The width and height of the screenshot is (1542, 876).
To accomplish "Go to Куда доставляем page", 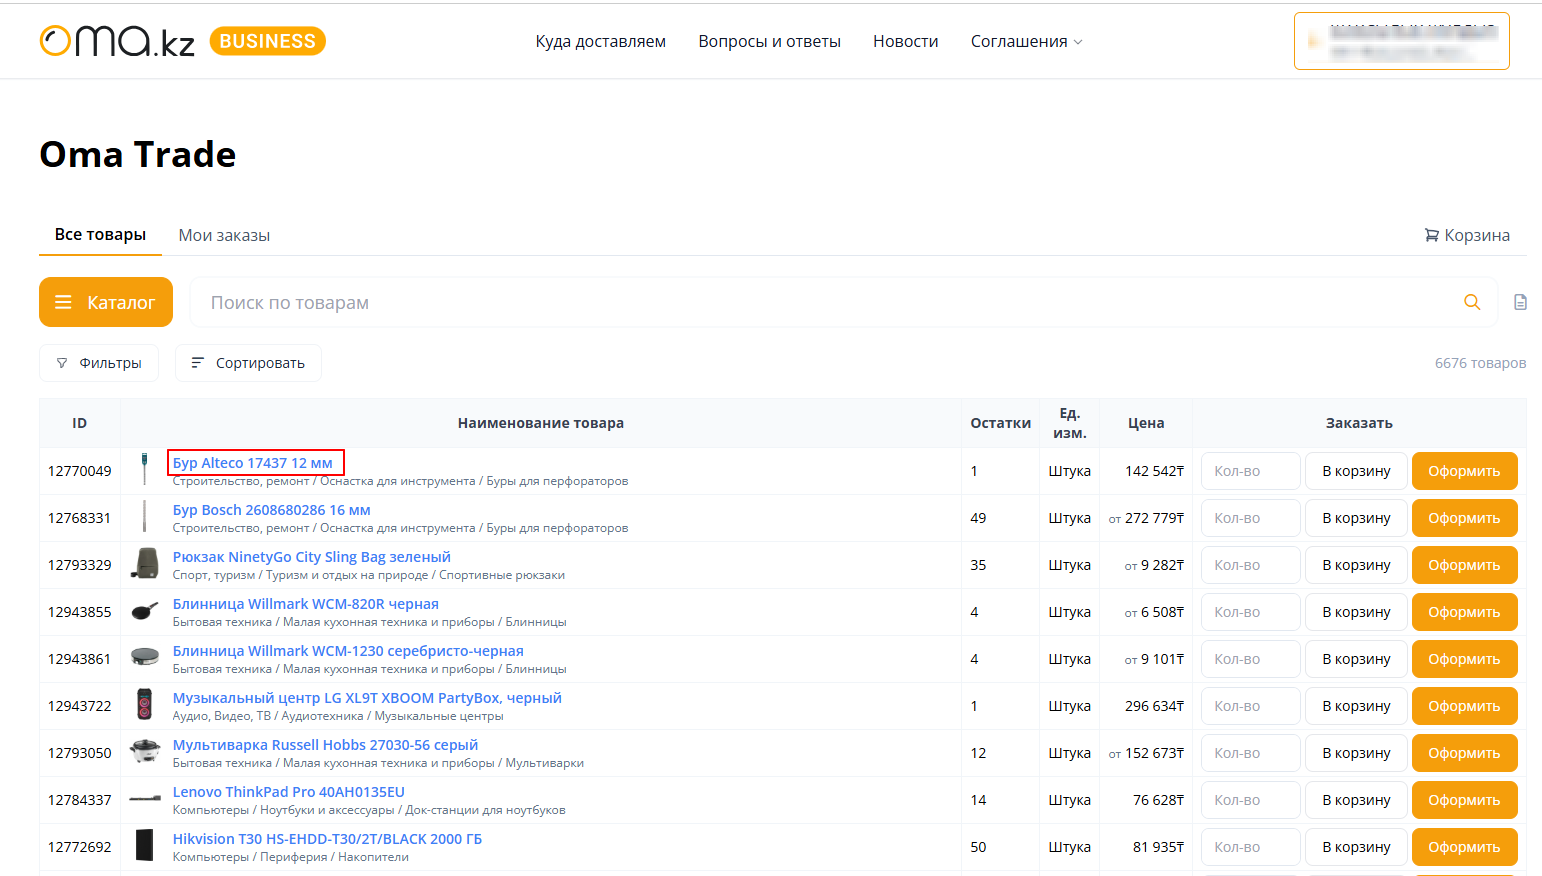I will (x=600, y=41).
